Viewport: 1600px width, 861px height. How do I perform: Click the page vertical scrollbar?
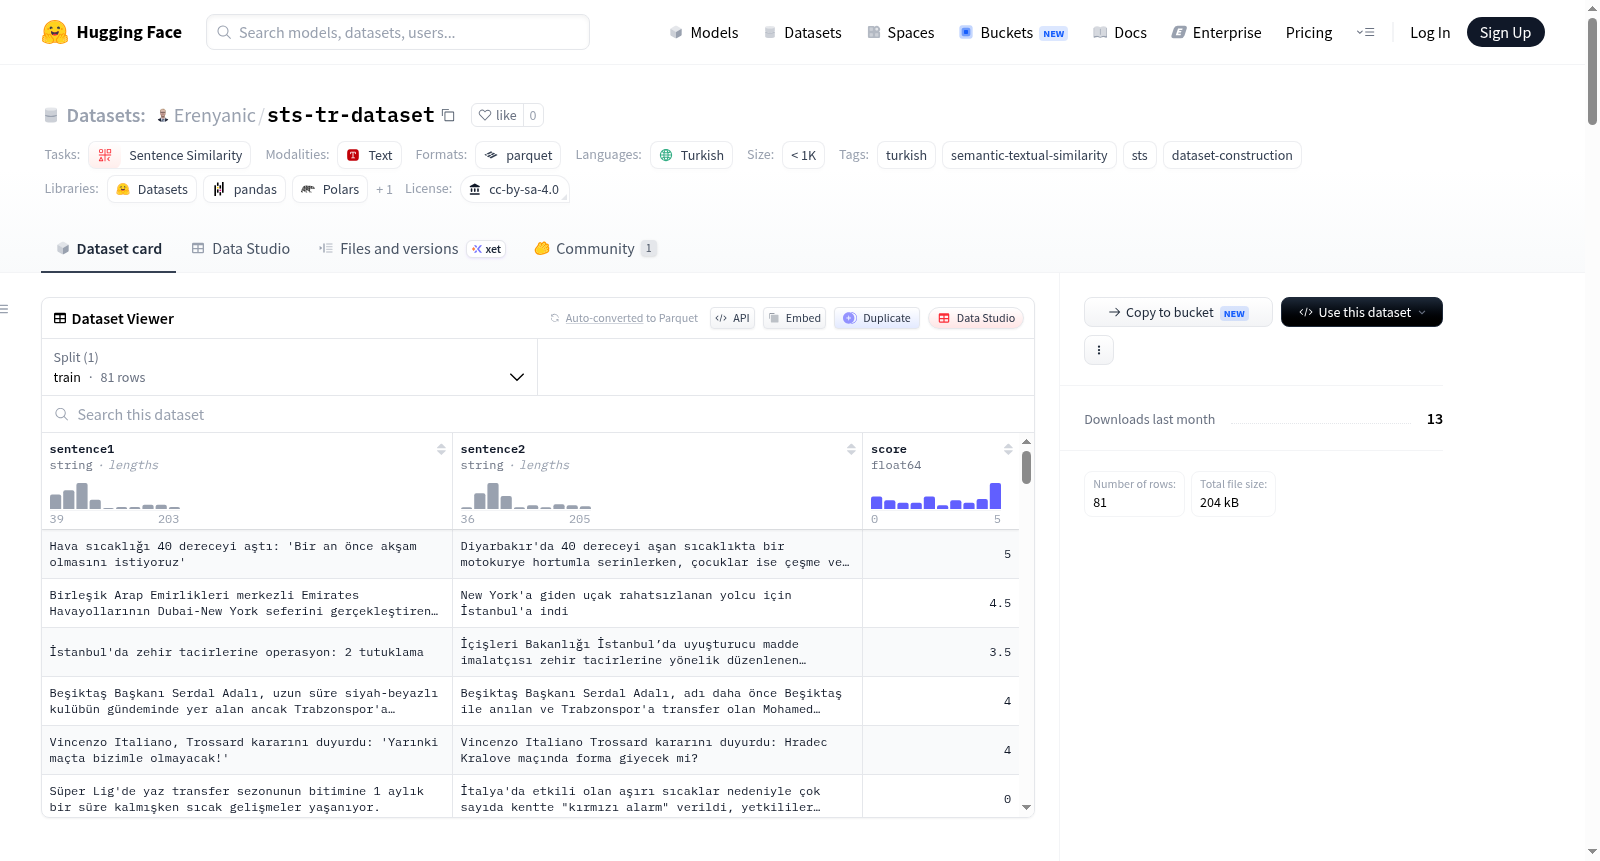pos(1592,70)
